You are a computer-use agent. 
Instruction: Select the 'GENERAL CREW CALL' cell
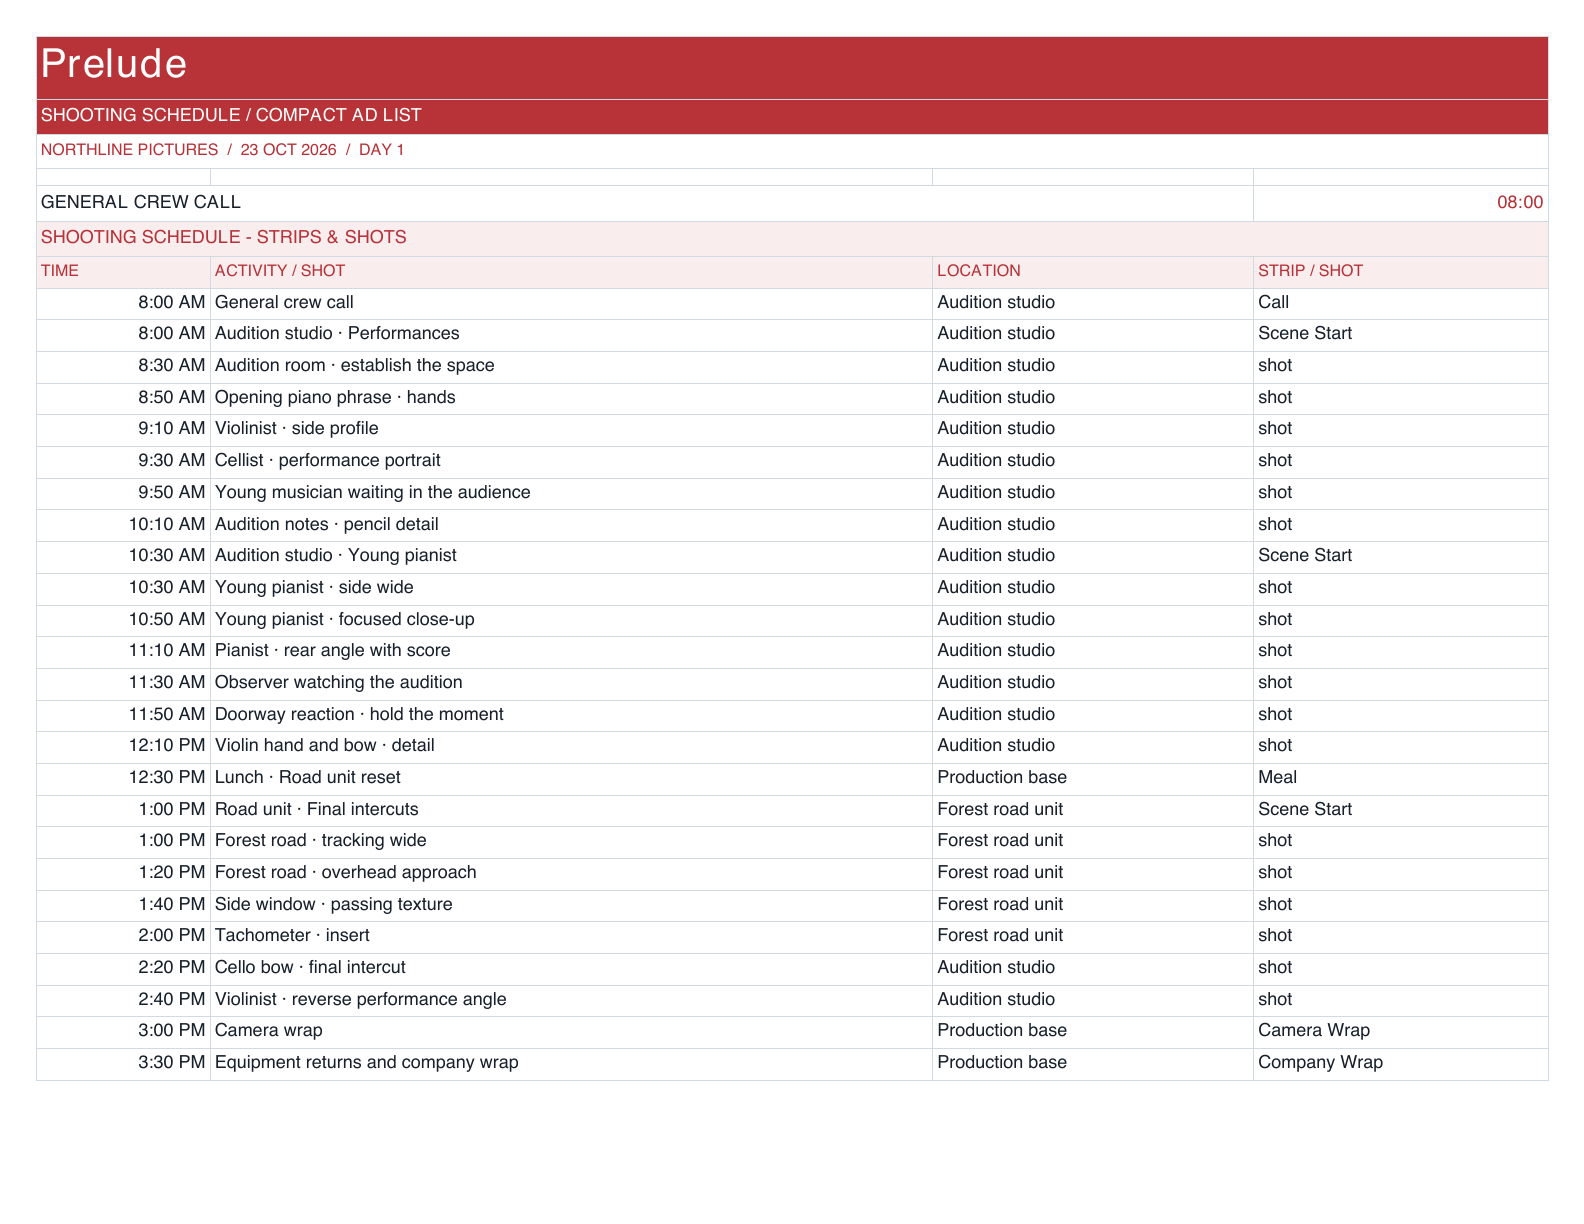[x=645, y=203]
